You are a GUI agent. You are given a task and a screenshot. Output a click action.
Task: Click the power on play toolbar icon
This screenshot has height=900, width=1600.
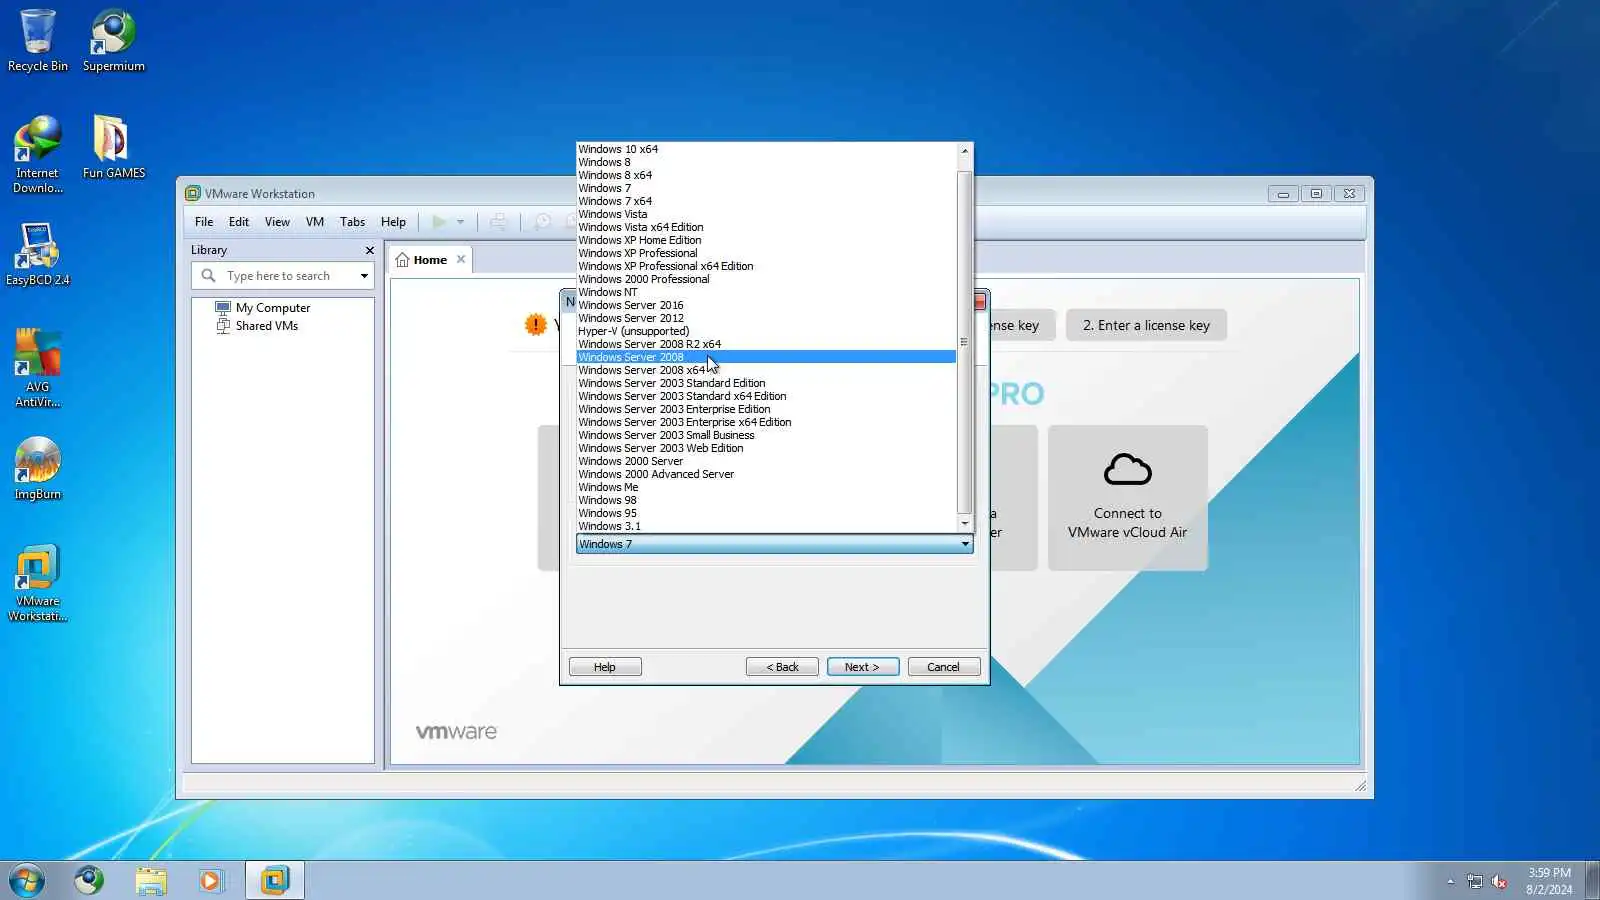[439, 222]
